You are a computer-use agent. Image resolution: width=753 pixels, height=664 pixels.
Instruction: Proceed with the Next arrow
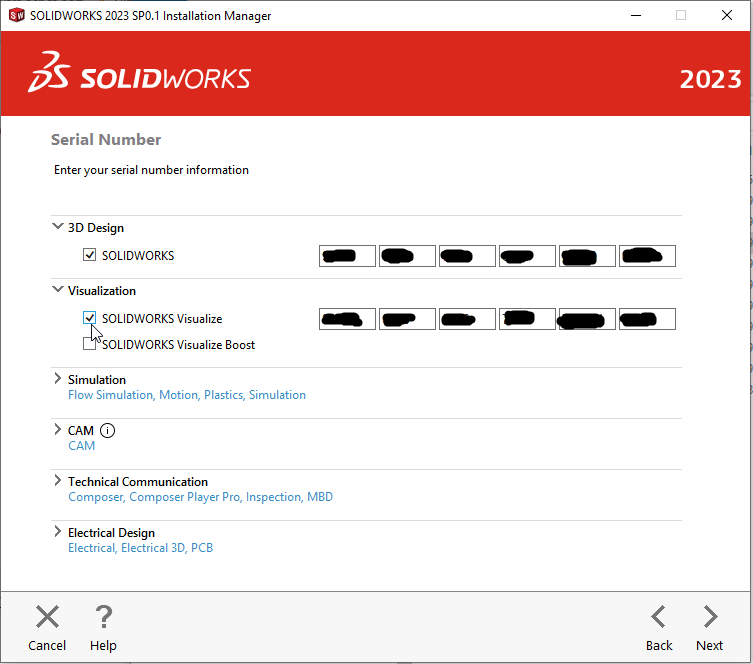click(x=709, y=617)
